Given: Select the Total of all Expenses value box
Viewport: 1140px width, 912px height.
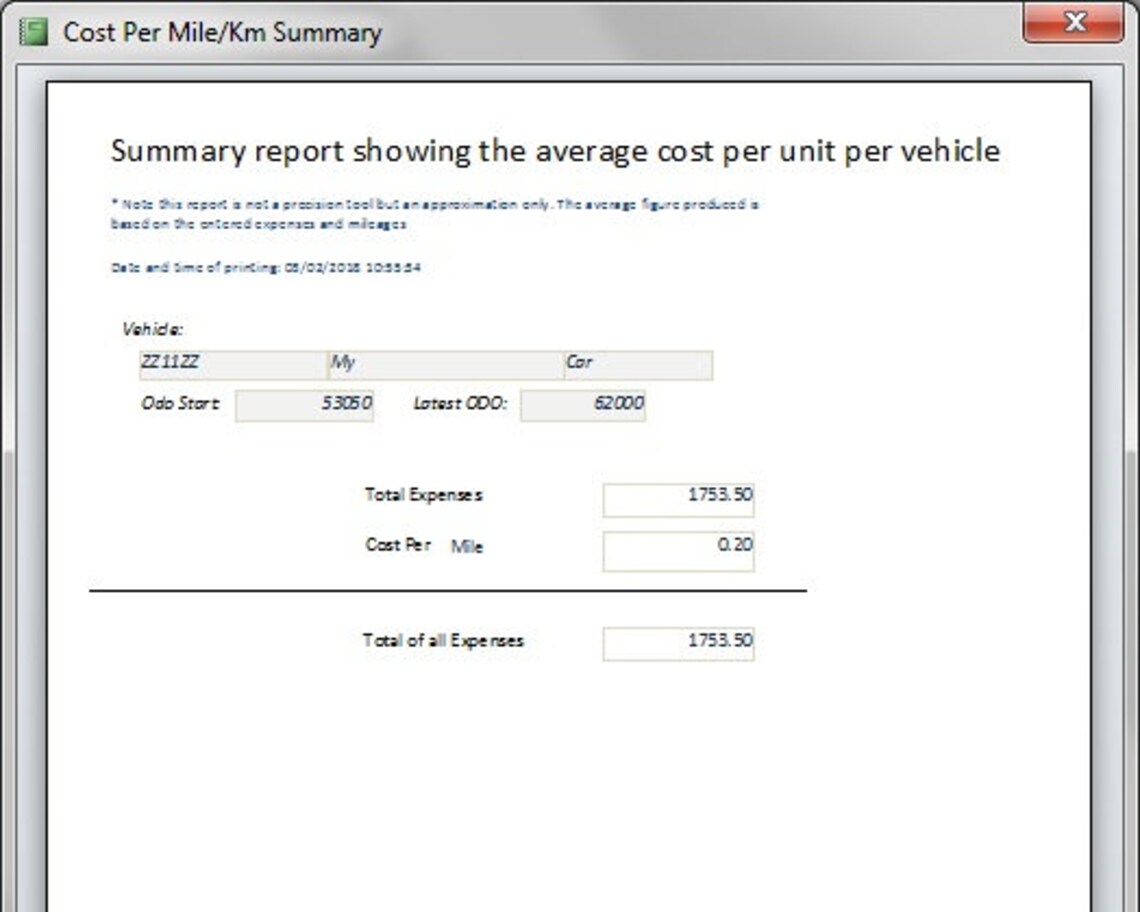Looking at the screenshot, I should [678, 643].
